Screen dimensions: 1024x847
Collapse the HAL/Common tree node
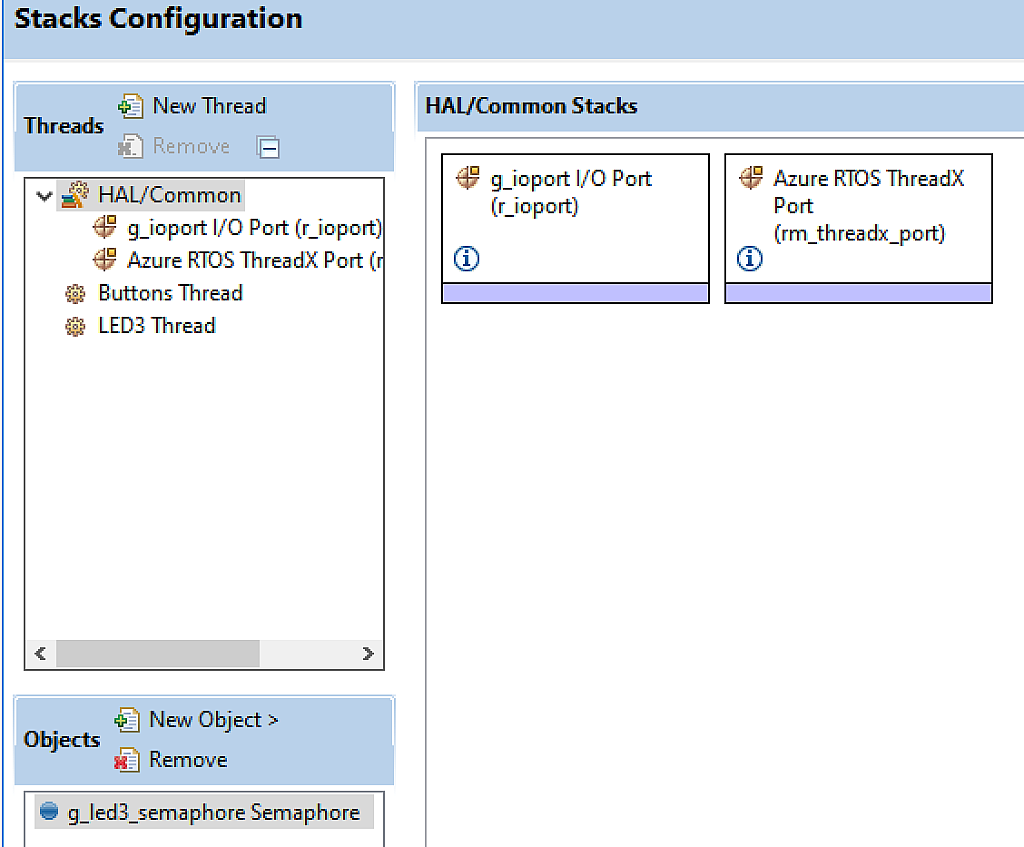pyautogui.click(x=42, y=194)
